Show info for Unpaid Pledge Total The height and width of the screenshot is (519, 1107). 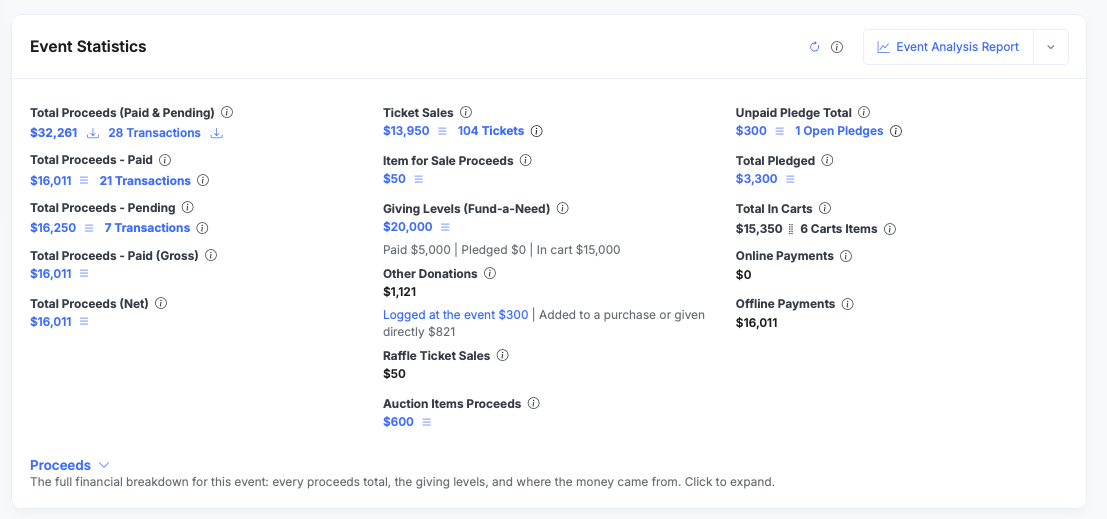click(x=864, y=112)
